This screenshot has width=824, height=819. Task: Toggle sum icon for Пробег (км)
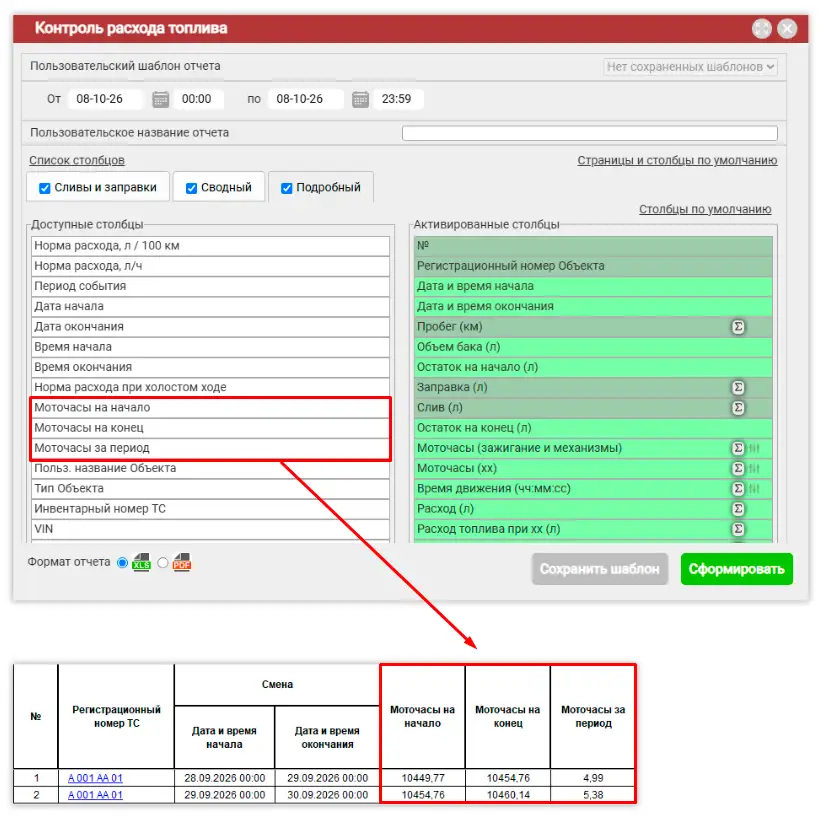[738, 327]
